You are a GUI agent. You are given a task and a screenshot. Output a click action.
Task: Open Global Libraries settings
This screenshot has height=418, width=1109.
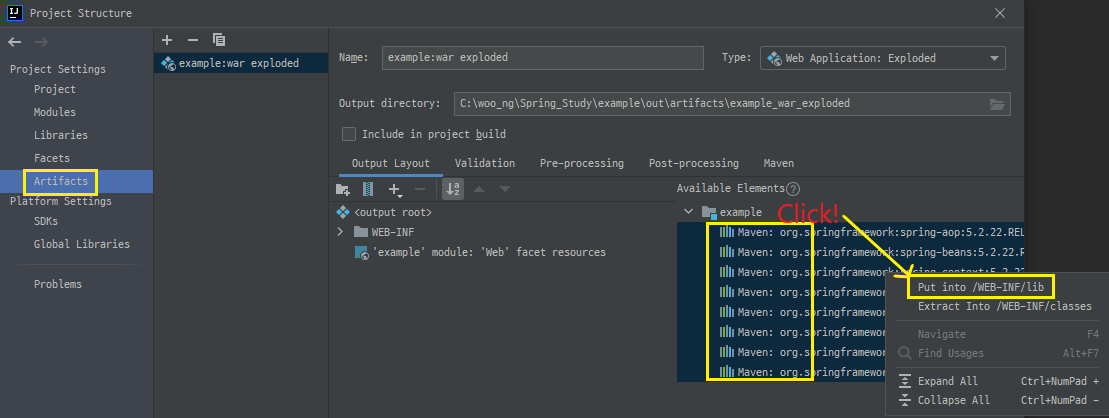point(81,244)
